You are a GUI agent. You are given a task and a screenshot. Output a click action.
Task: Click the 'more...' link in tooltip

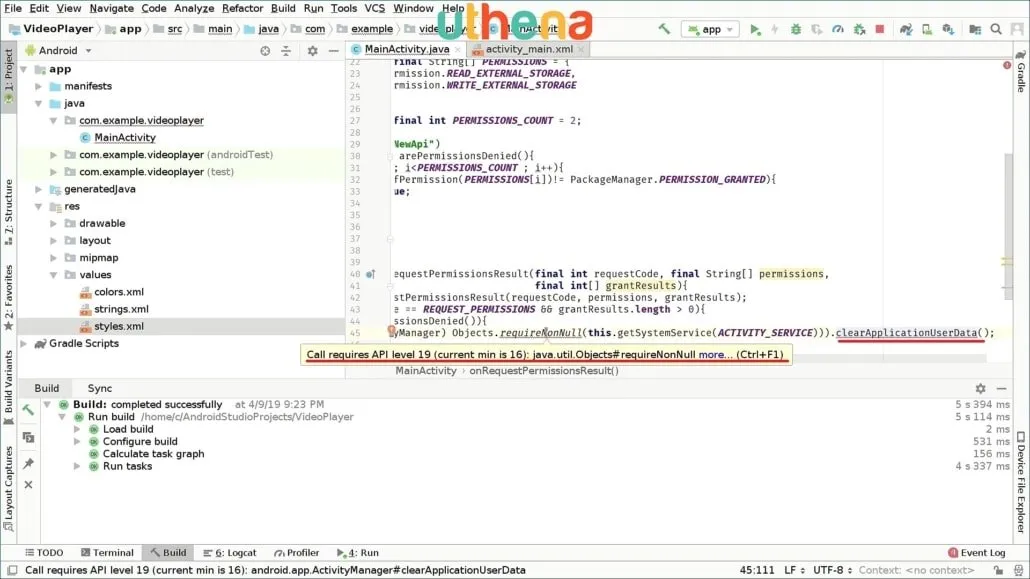[x=715, y=354]
